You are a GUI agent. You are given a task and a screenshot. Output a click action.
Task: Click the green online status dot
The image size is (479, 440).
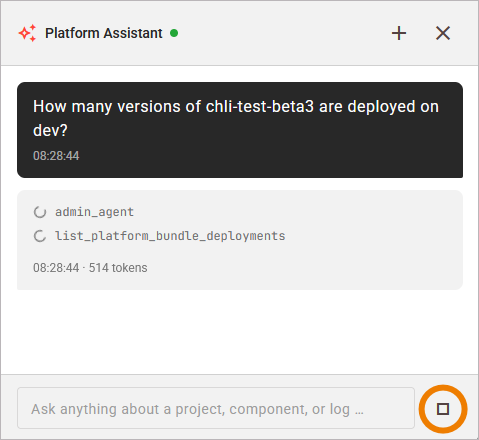pos(174,33)
